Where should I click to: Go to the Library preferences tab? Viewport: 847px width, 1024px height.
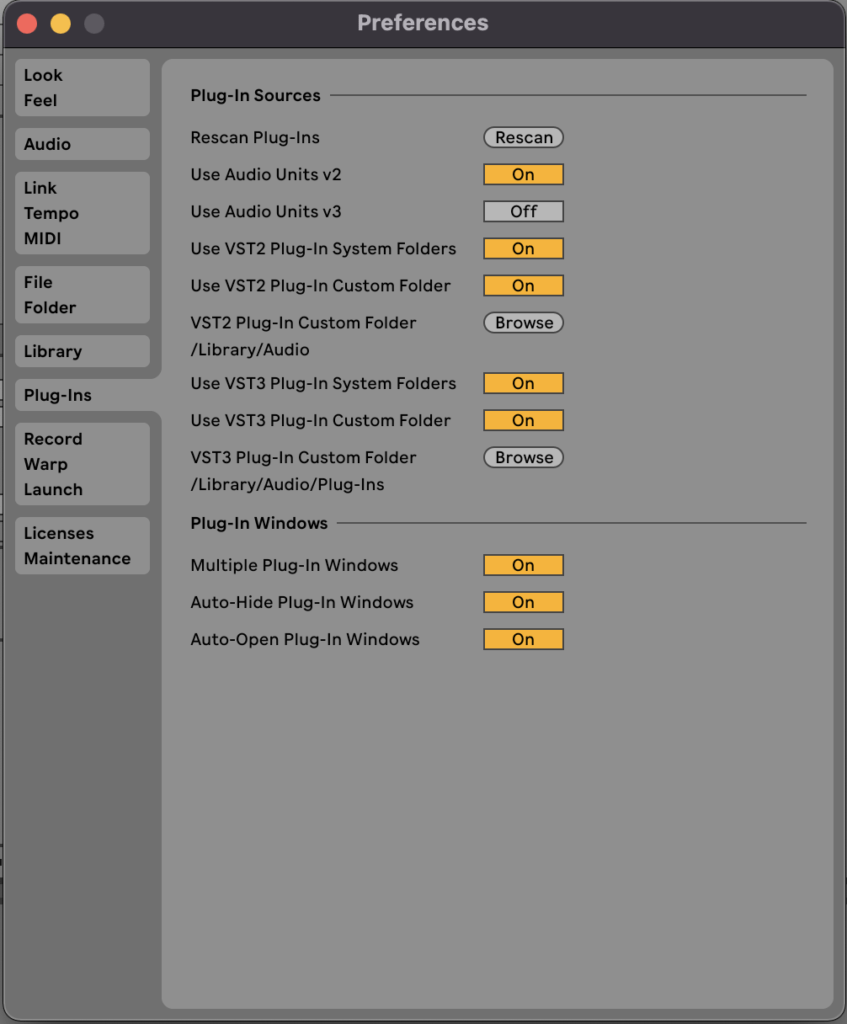[82, 351]
